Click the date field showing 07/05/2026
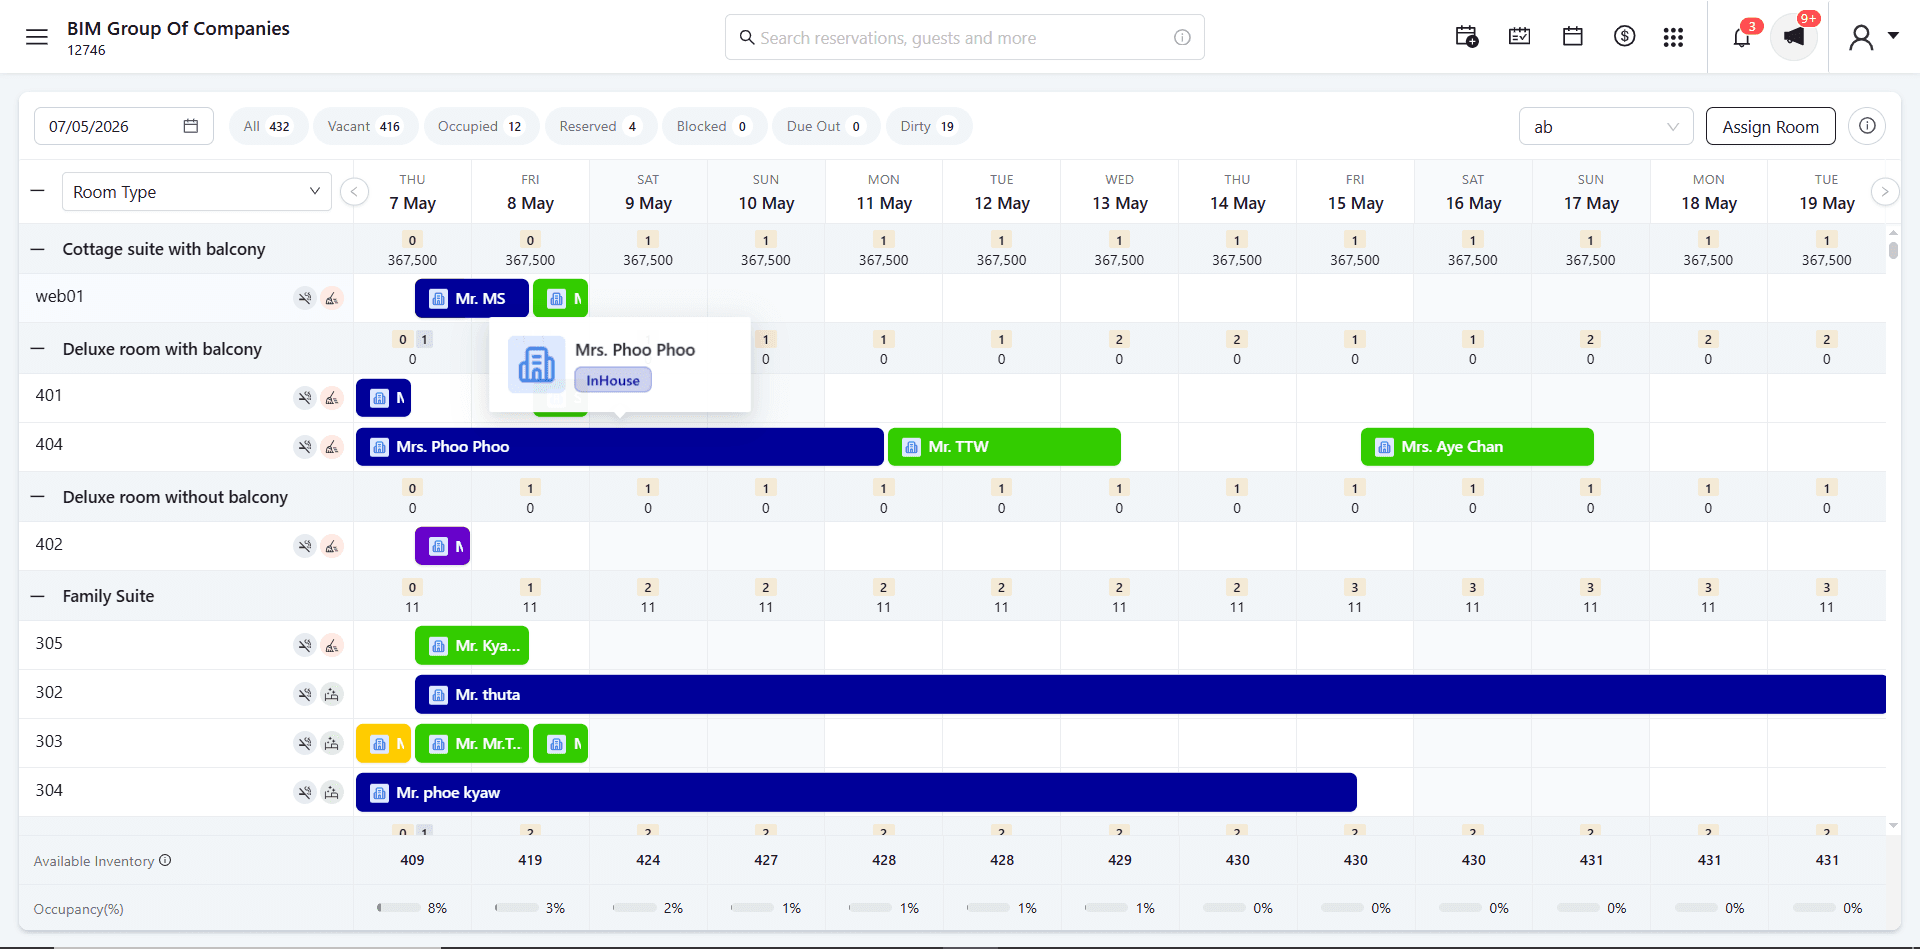This screenshot has height=949, width=1920. [x=124, y=126]
